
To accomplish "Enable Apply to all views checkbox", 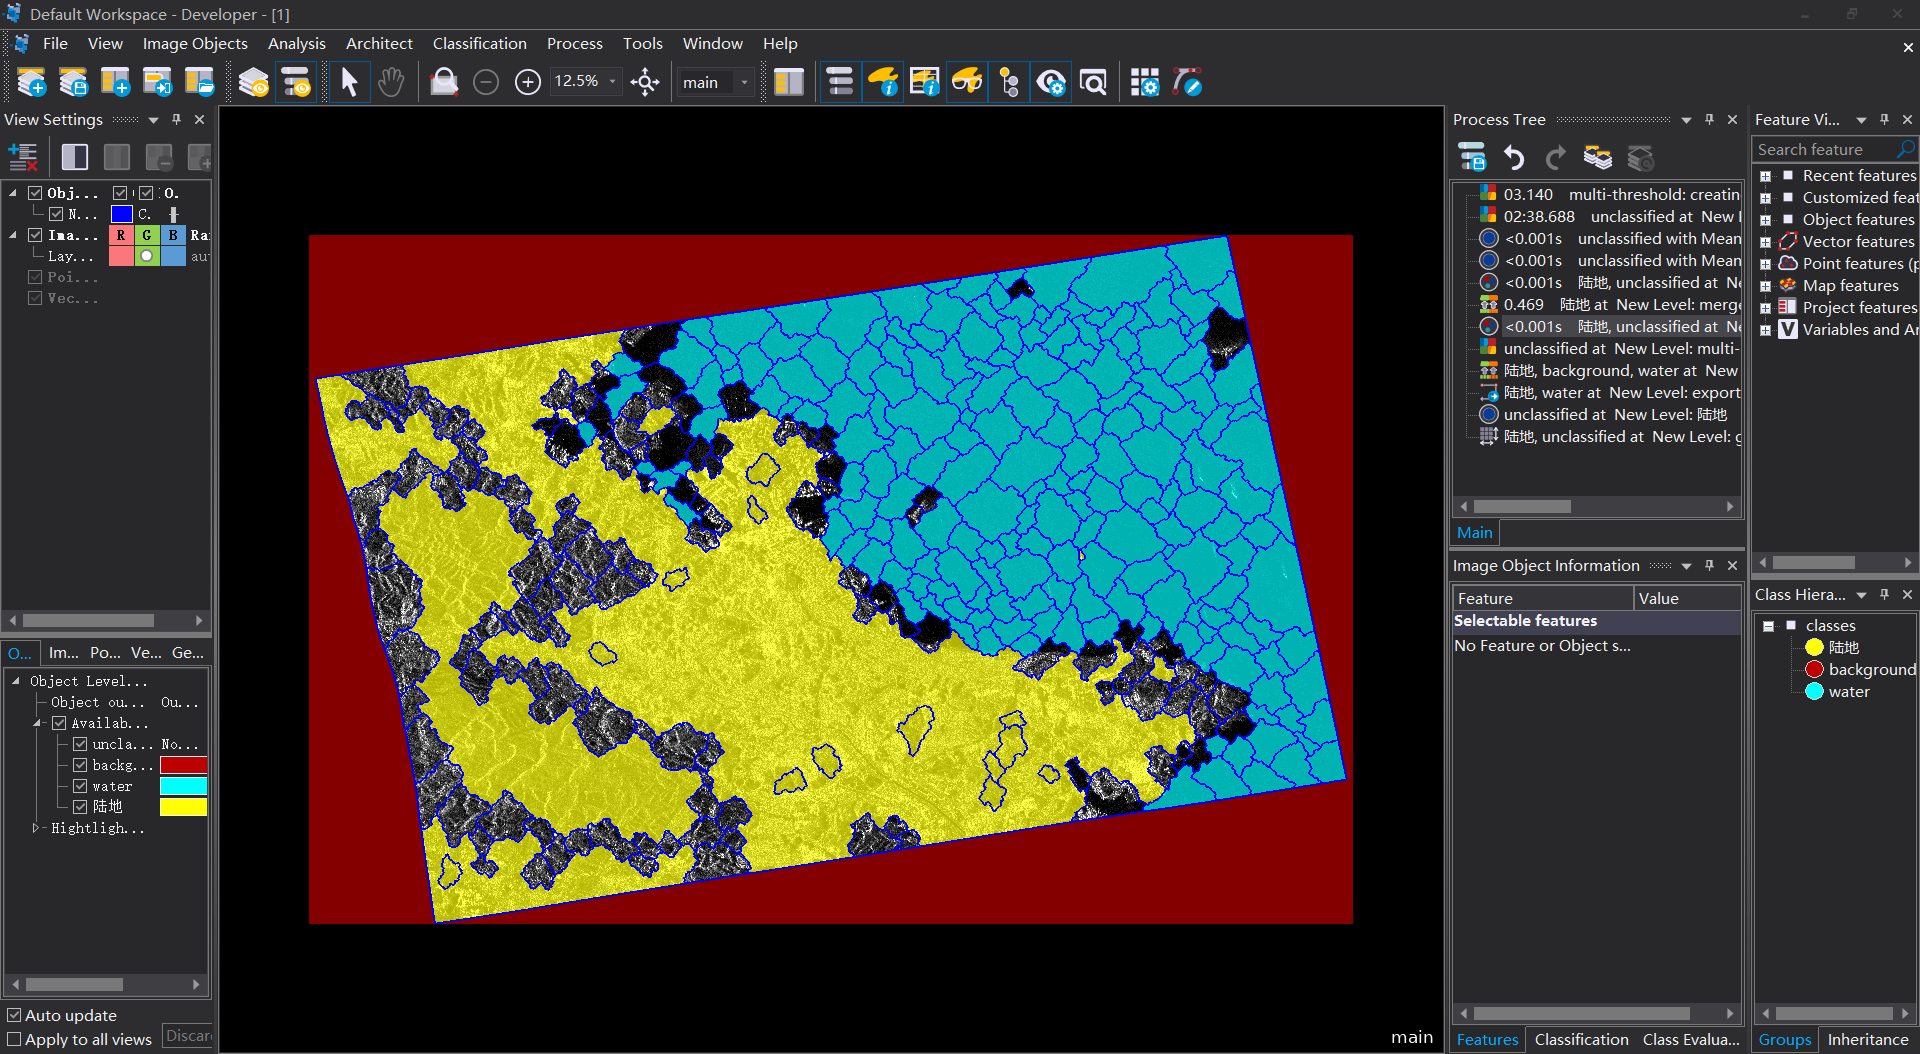I will coord(14,1039).
